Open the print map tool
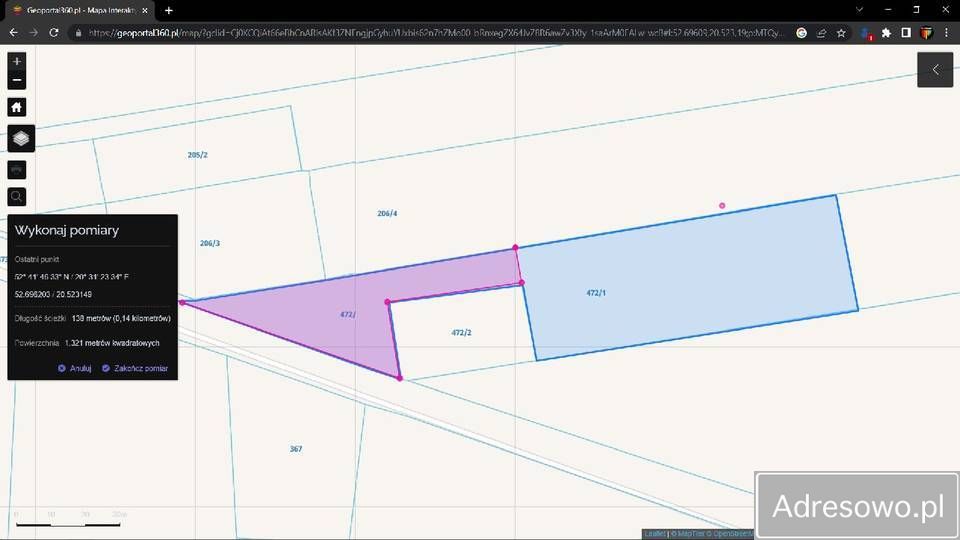Image resolution: width=960 pixels, height=540 pixels. [x=17, y=169]
